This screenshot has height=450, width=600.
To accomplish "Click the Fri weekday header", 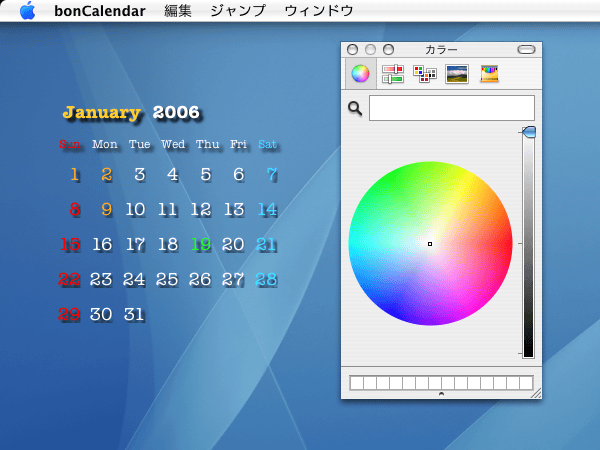I will pos(238,145).
